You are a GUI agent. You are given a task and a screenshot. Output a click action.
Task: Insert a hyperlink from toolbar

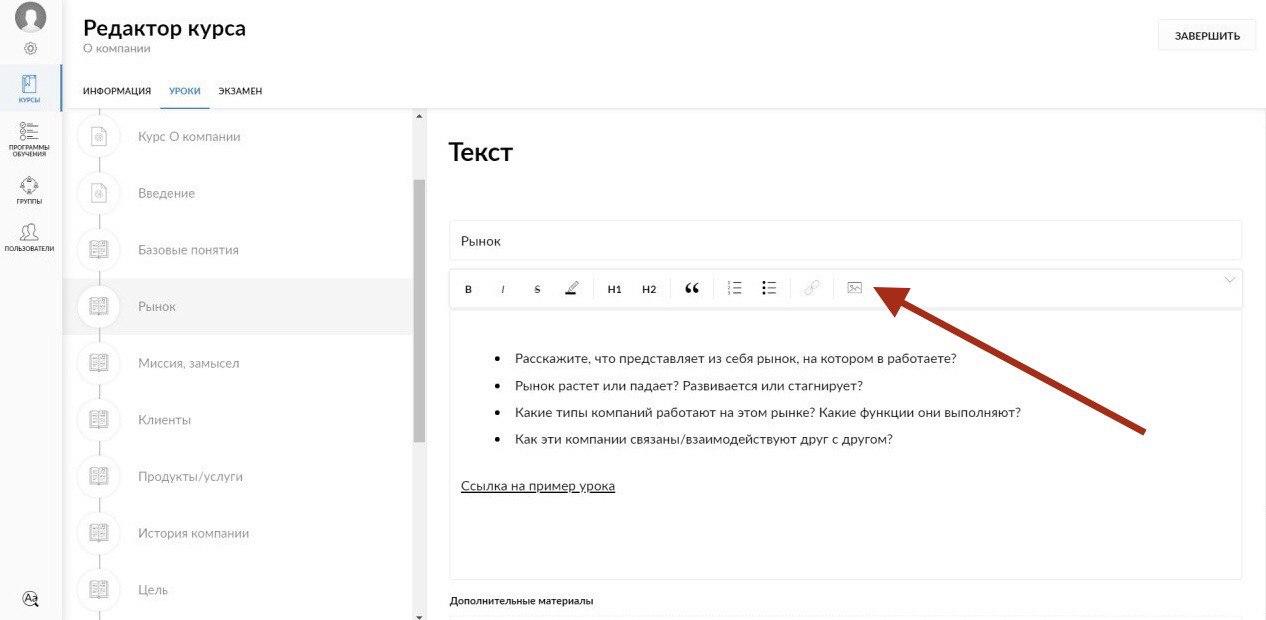tap(811, 288)
